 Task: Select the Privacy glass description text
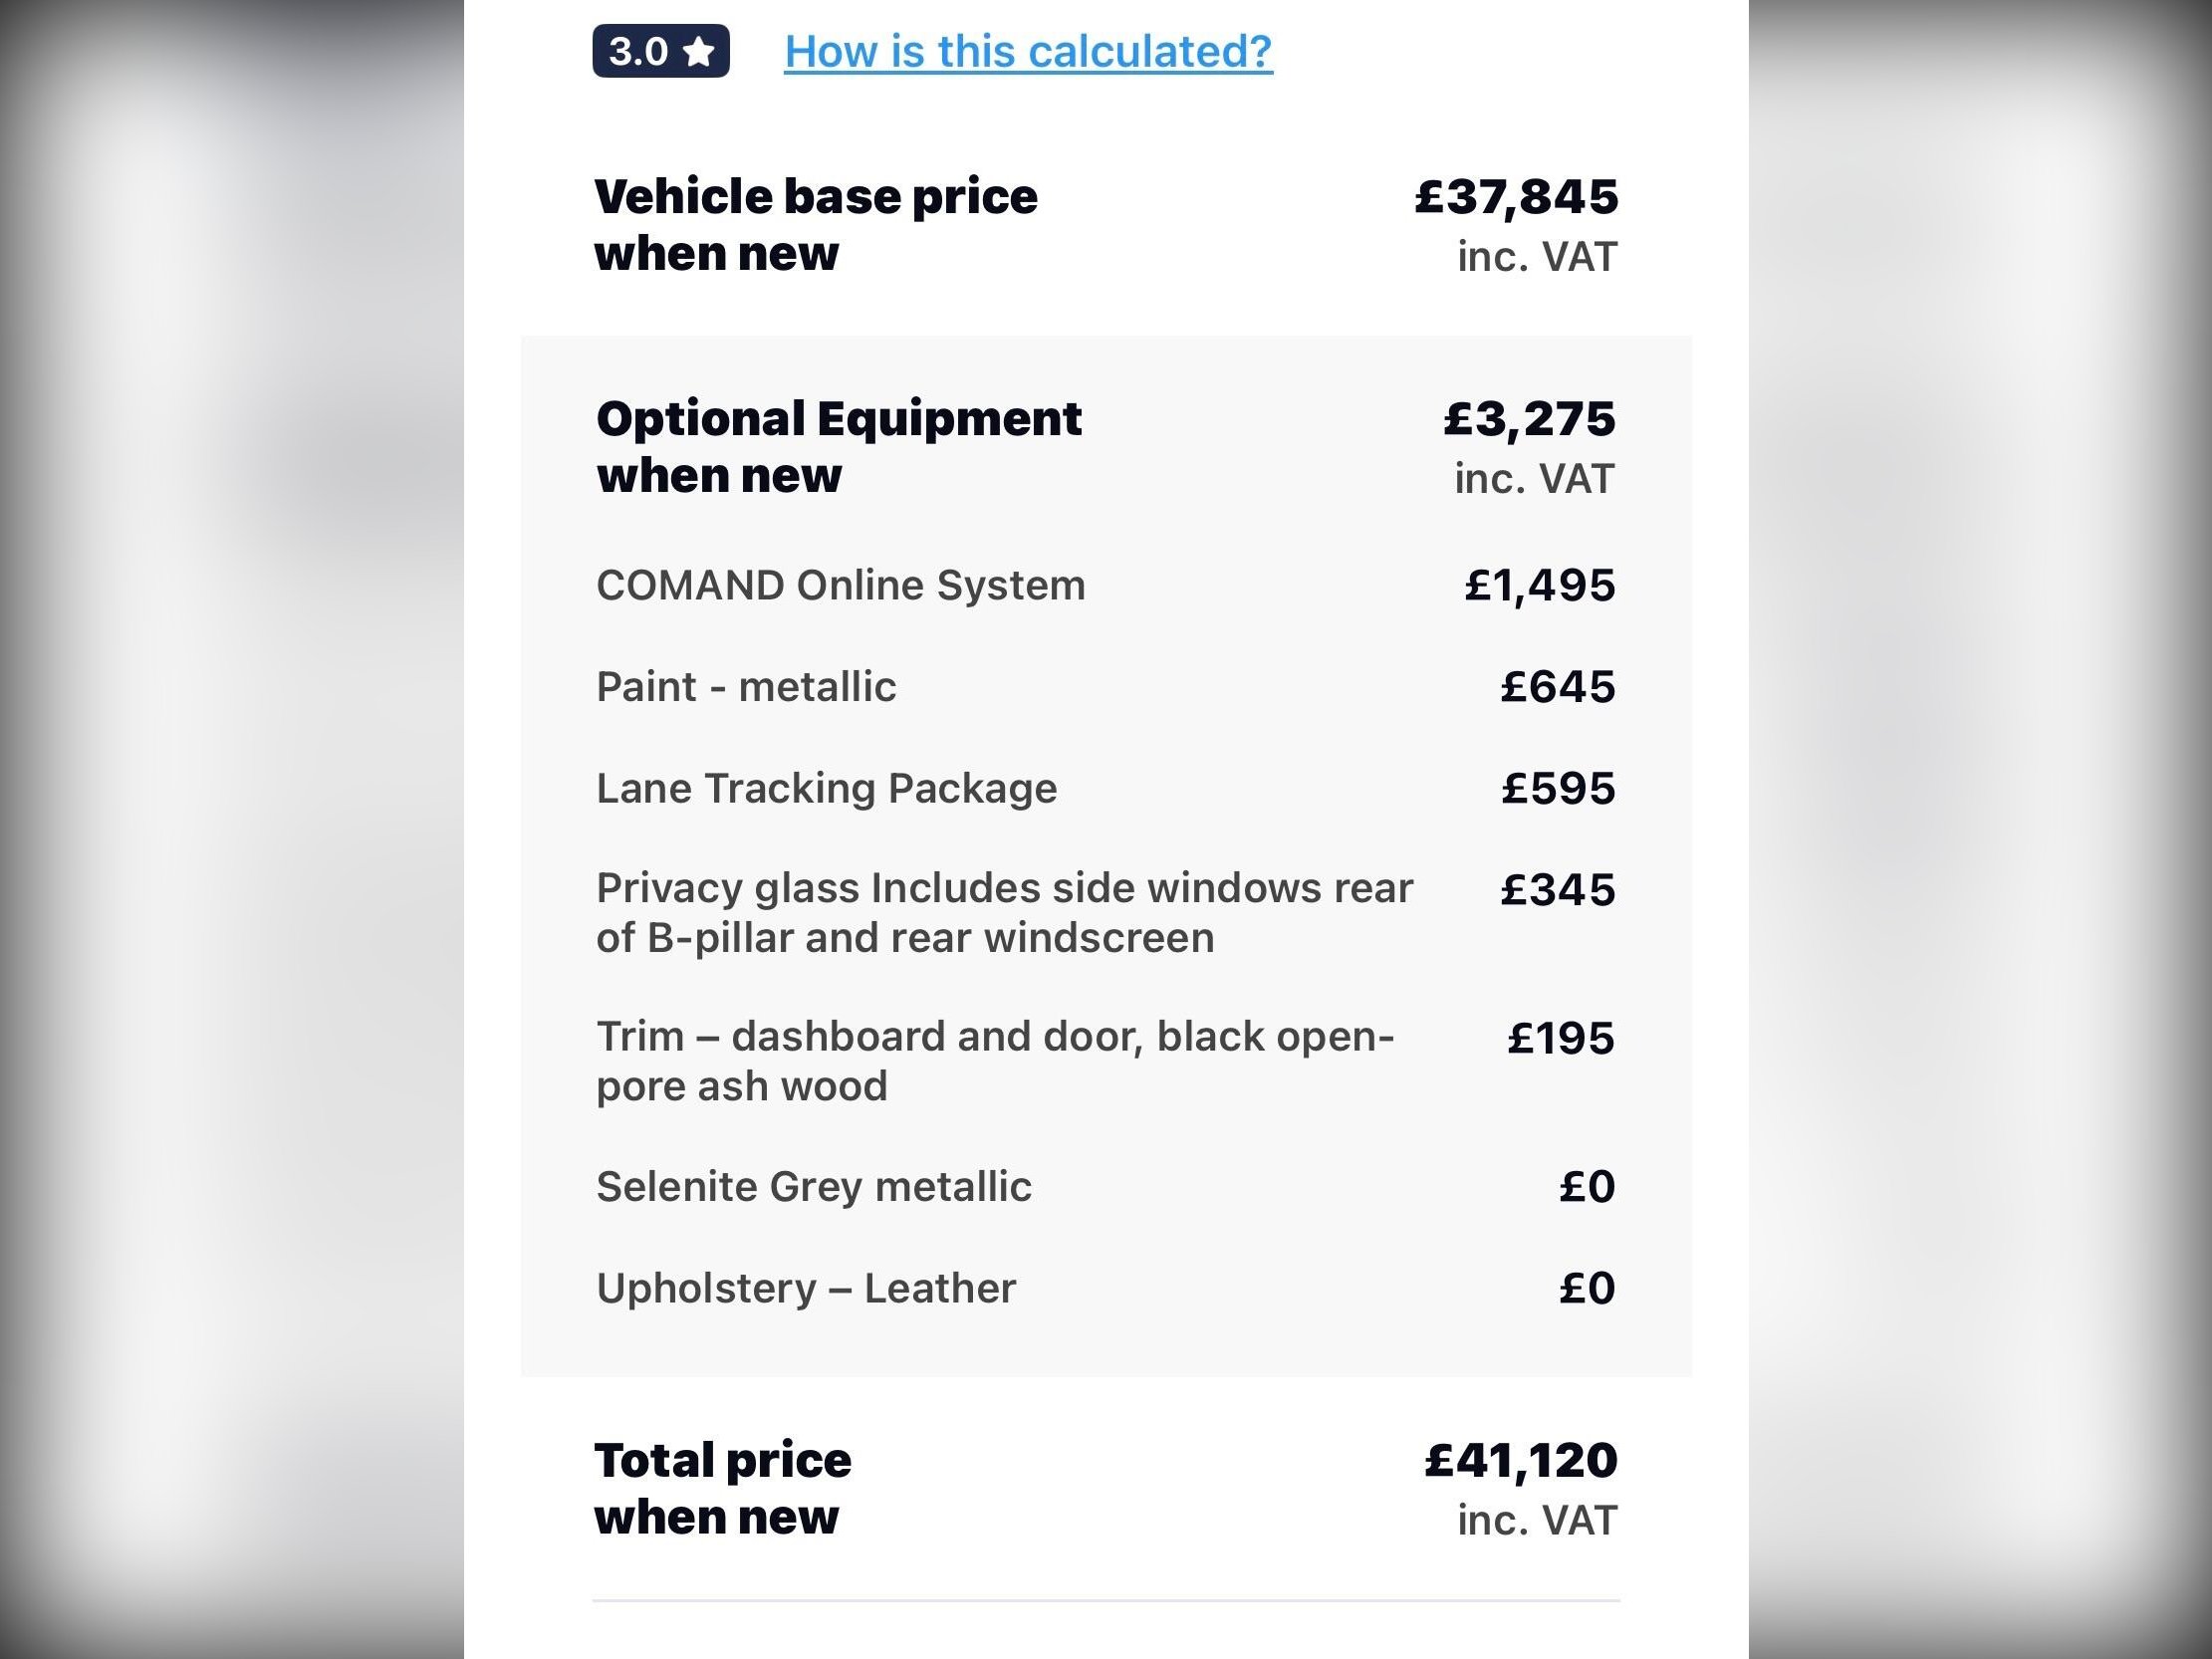[1003, 912]
